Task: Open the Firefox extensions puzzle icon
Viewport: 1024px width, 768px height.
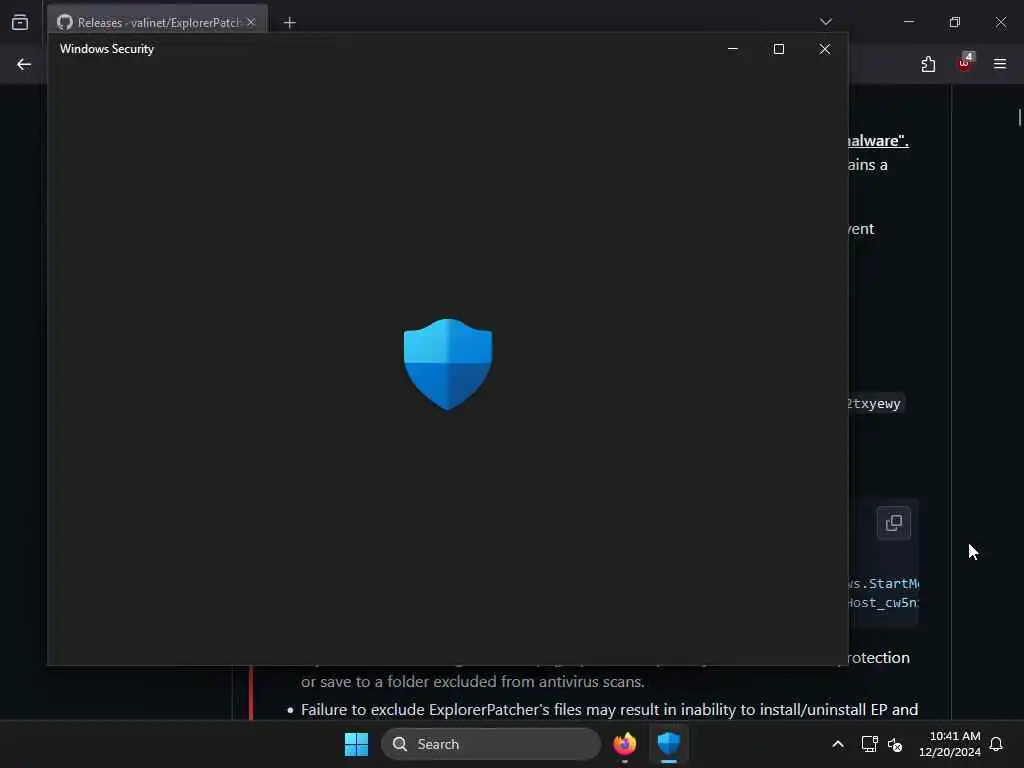Action: pos(928,64)
